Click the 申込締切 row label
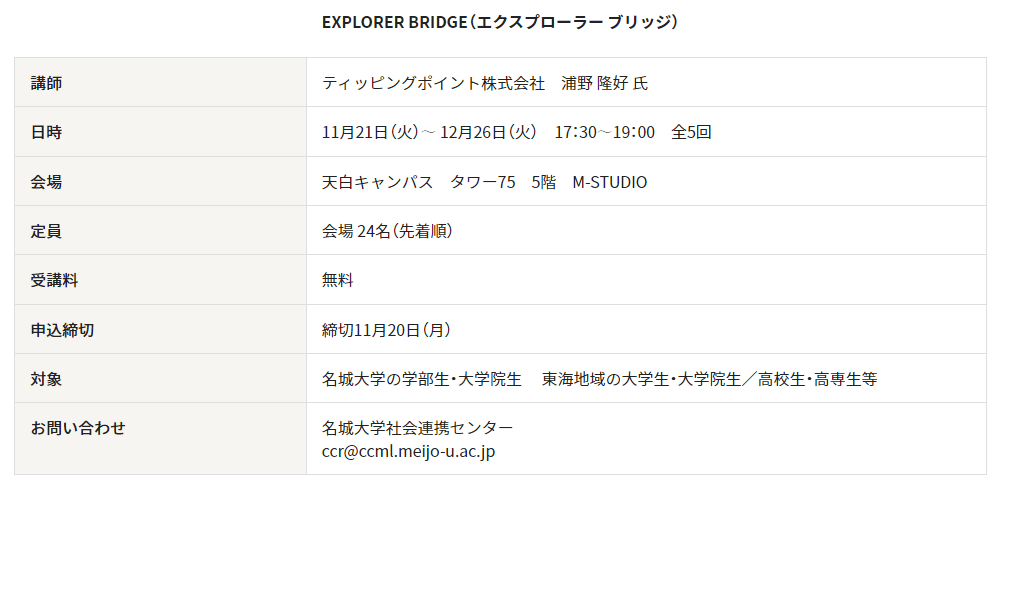Image resolution: width=1010 pixels, height=600 pixels. coord(62,330)
